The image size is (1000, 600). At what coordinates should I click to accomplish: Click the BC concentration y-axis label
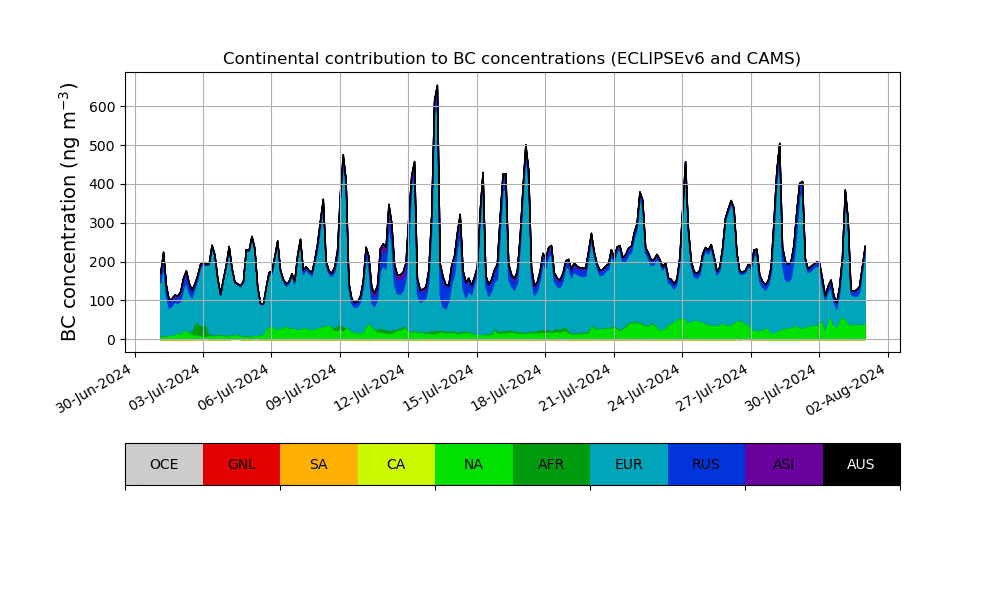pyautogui.click(x=69, y=212)
